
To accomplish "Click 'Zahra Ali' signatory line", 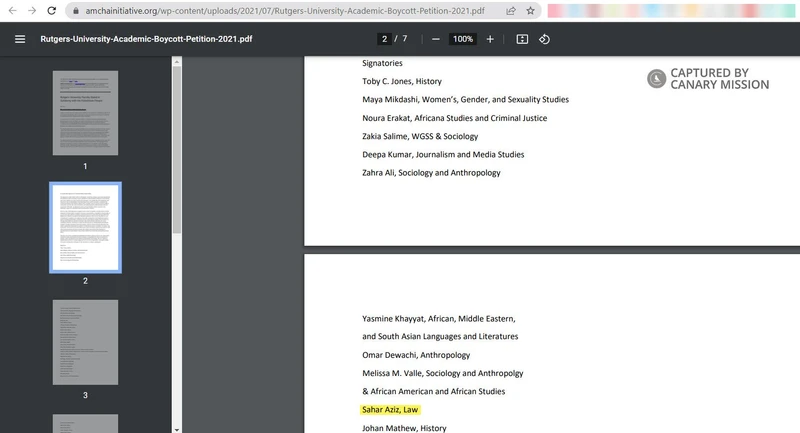I will (x=431, y=173).
